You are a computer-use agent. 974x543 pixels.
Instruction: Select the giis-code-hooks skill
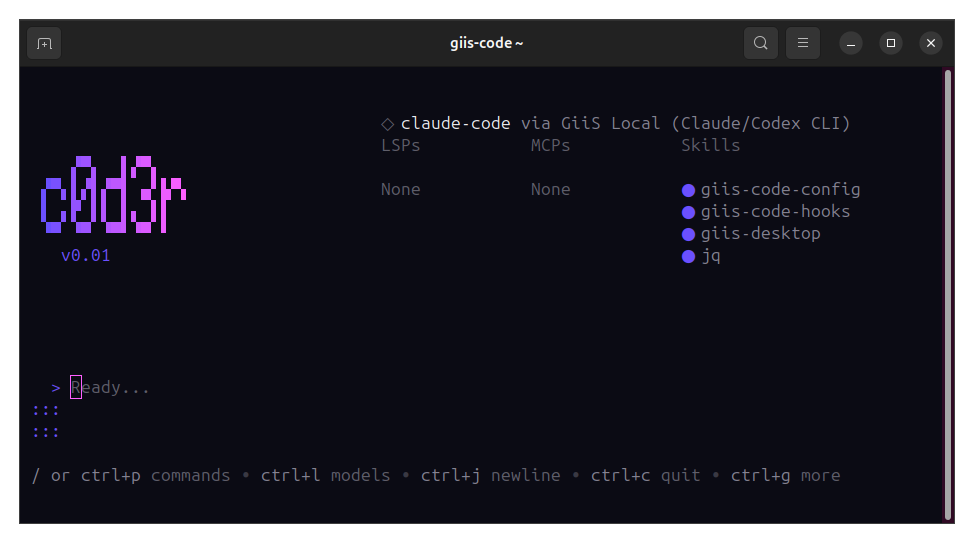(x=775, y=212)
